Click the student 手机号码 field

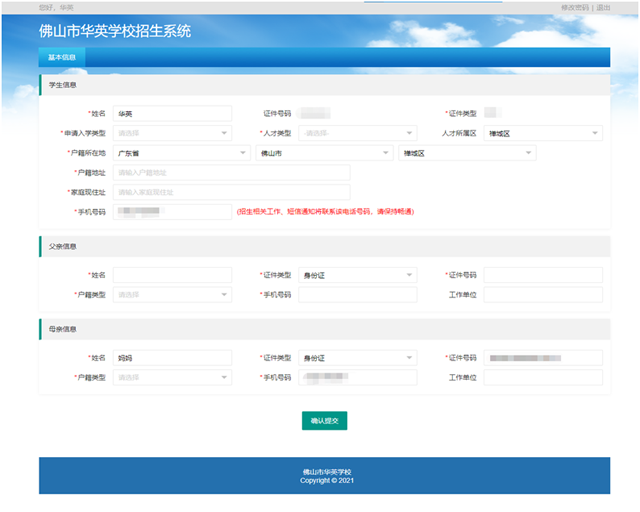point(171,212)
